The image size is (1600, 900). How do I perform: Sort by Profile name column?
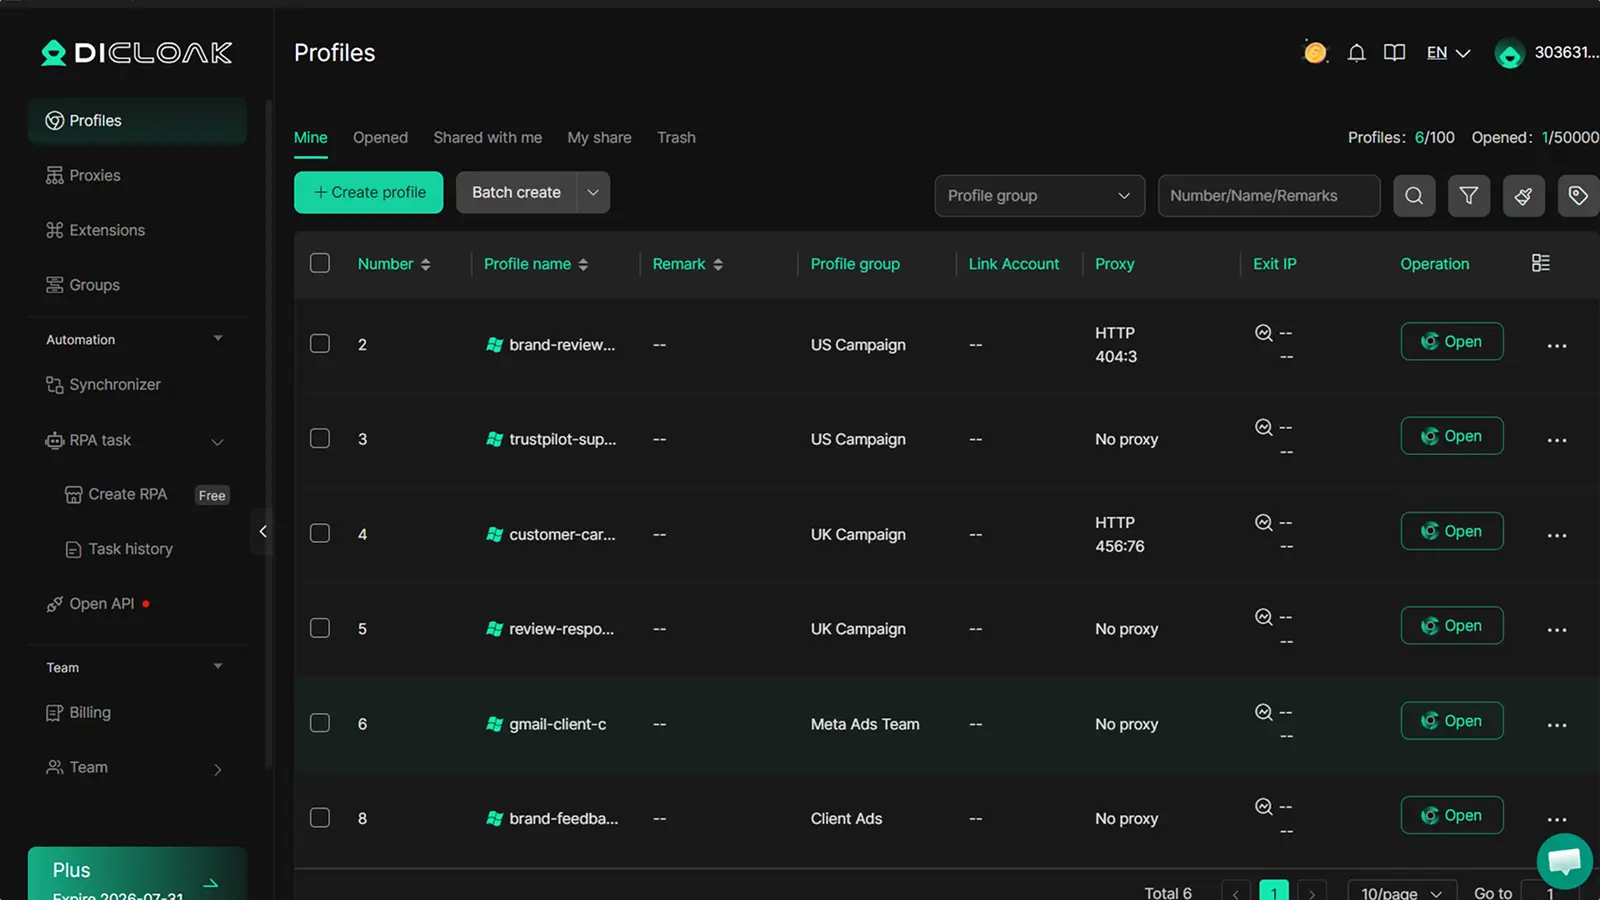tap(583, 264)
